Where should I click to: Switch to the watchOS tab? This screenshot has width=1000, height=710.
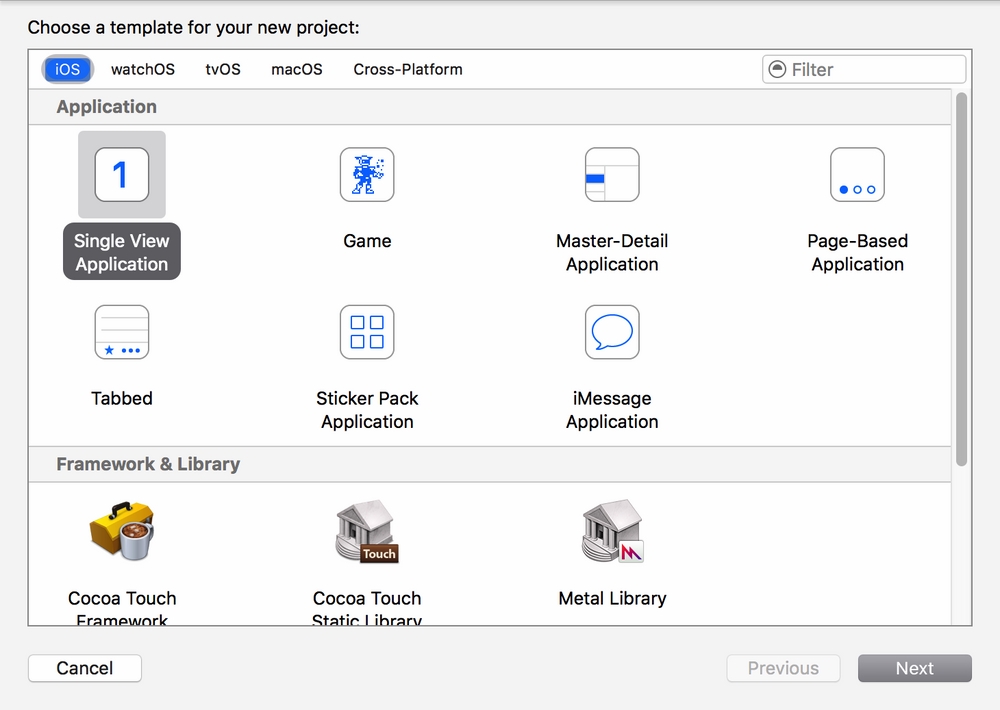pos(142,69)
